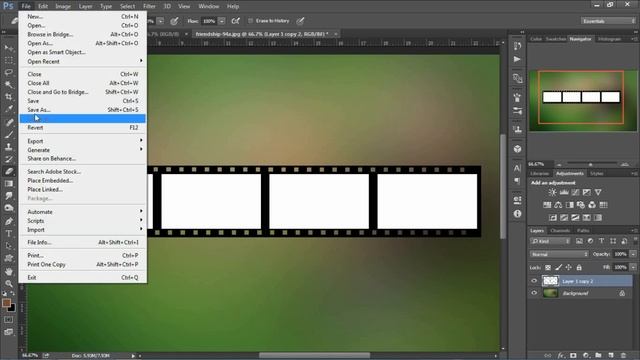Select the Pen tool
This screenshot has height=360, width=640.
coord(9,221)
